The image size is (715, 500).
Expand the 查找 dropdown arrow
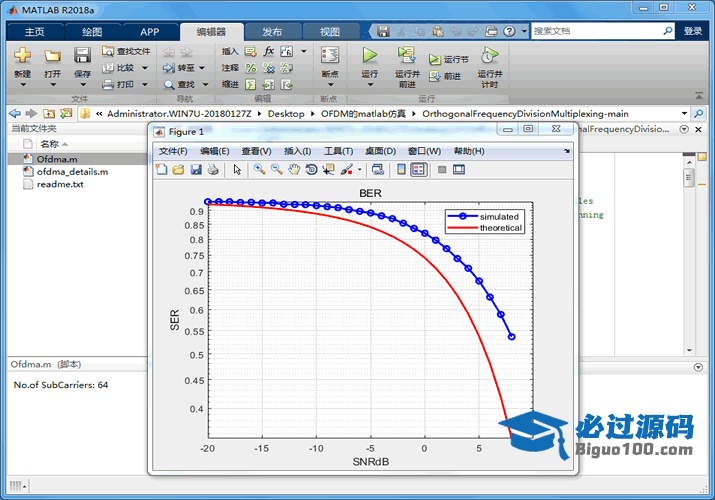click(x=205, y=84)
